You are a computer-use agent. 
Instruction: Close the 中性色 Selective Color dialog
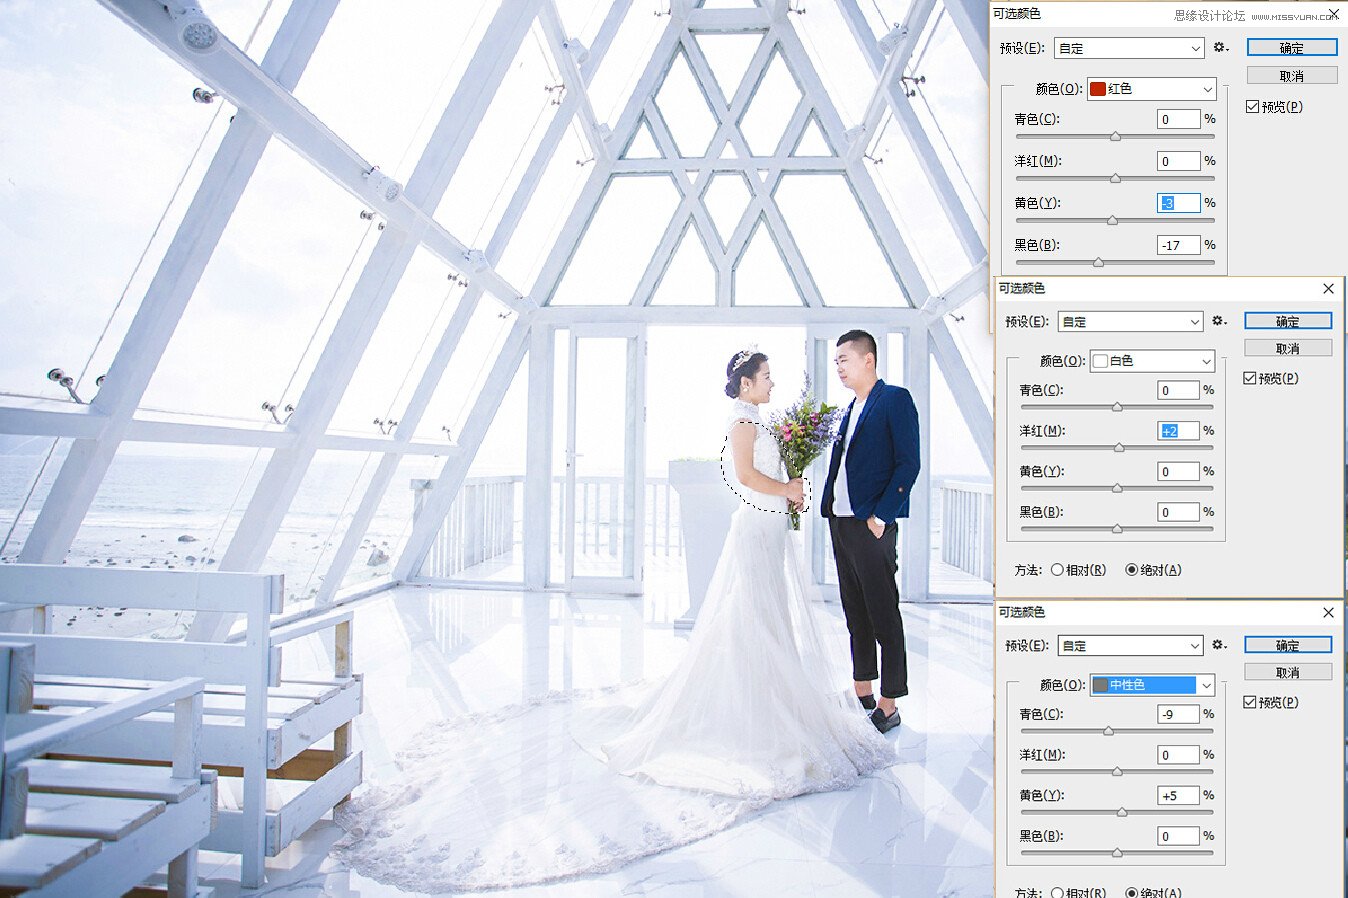point(1328,612)
